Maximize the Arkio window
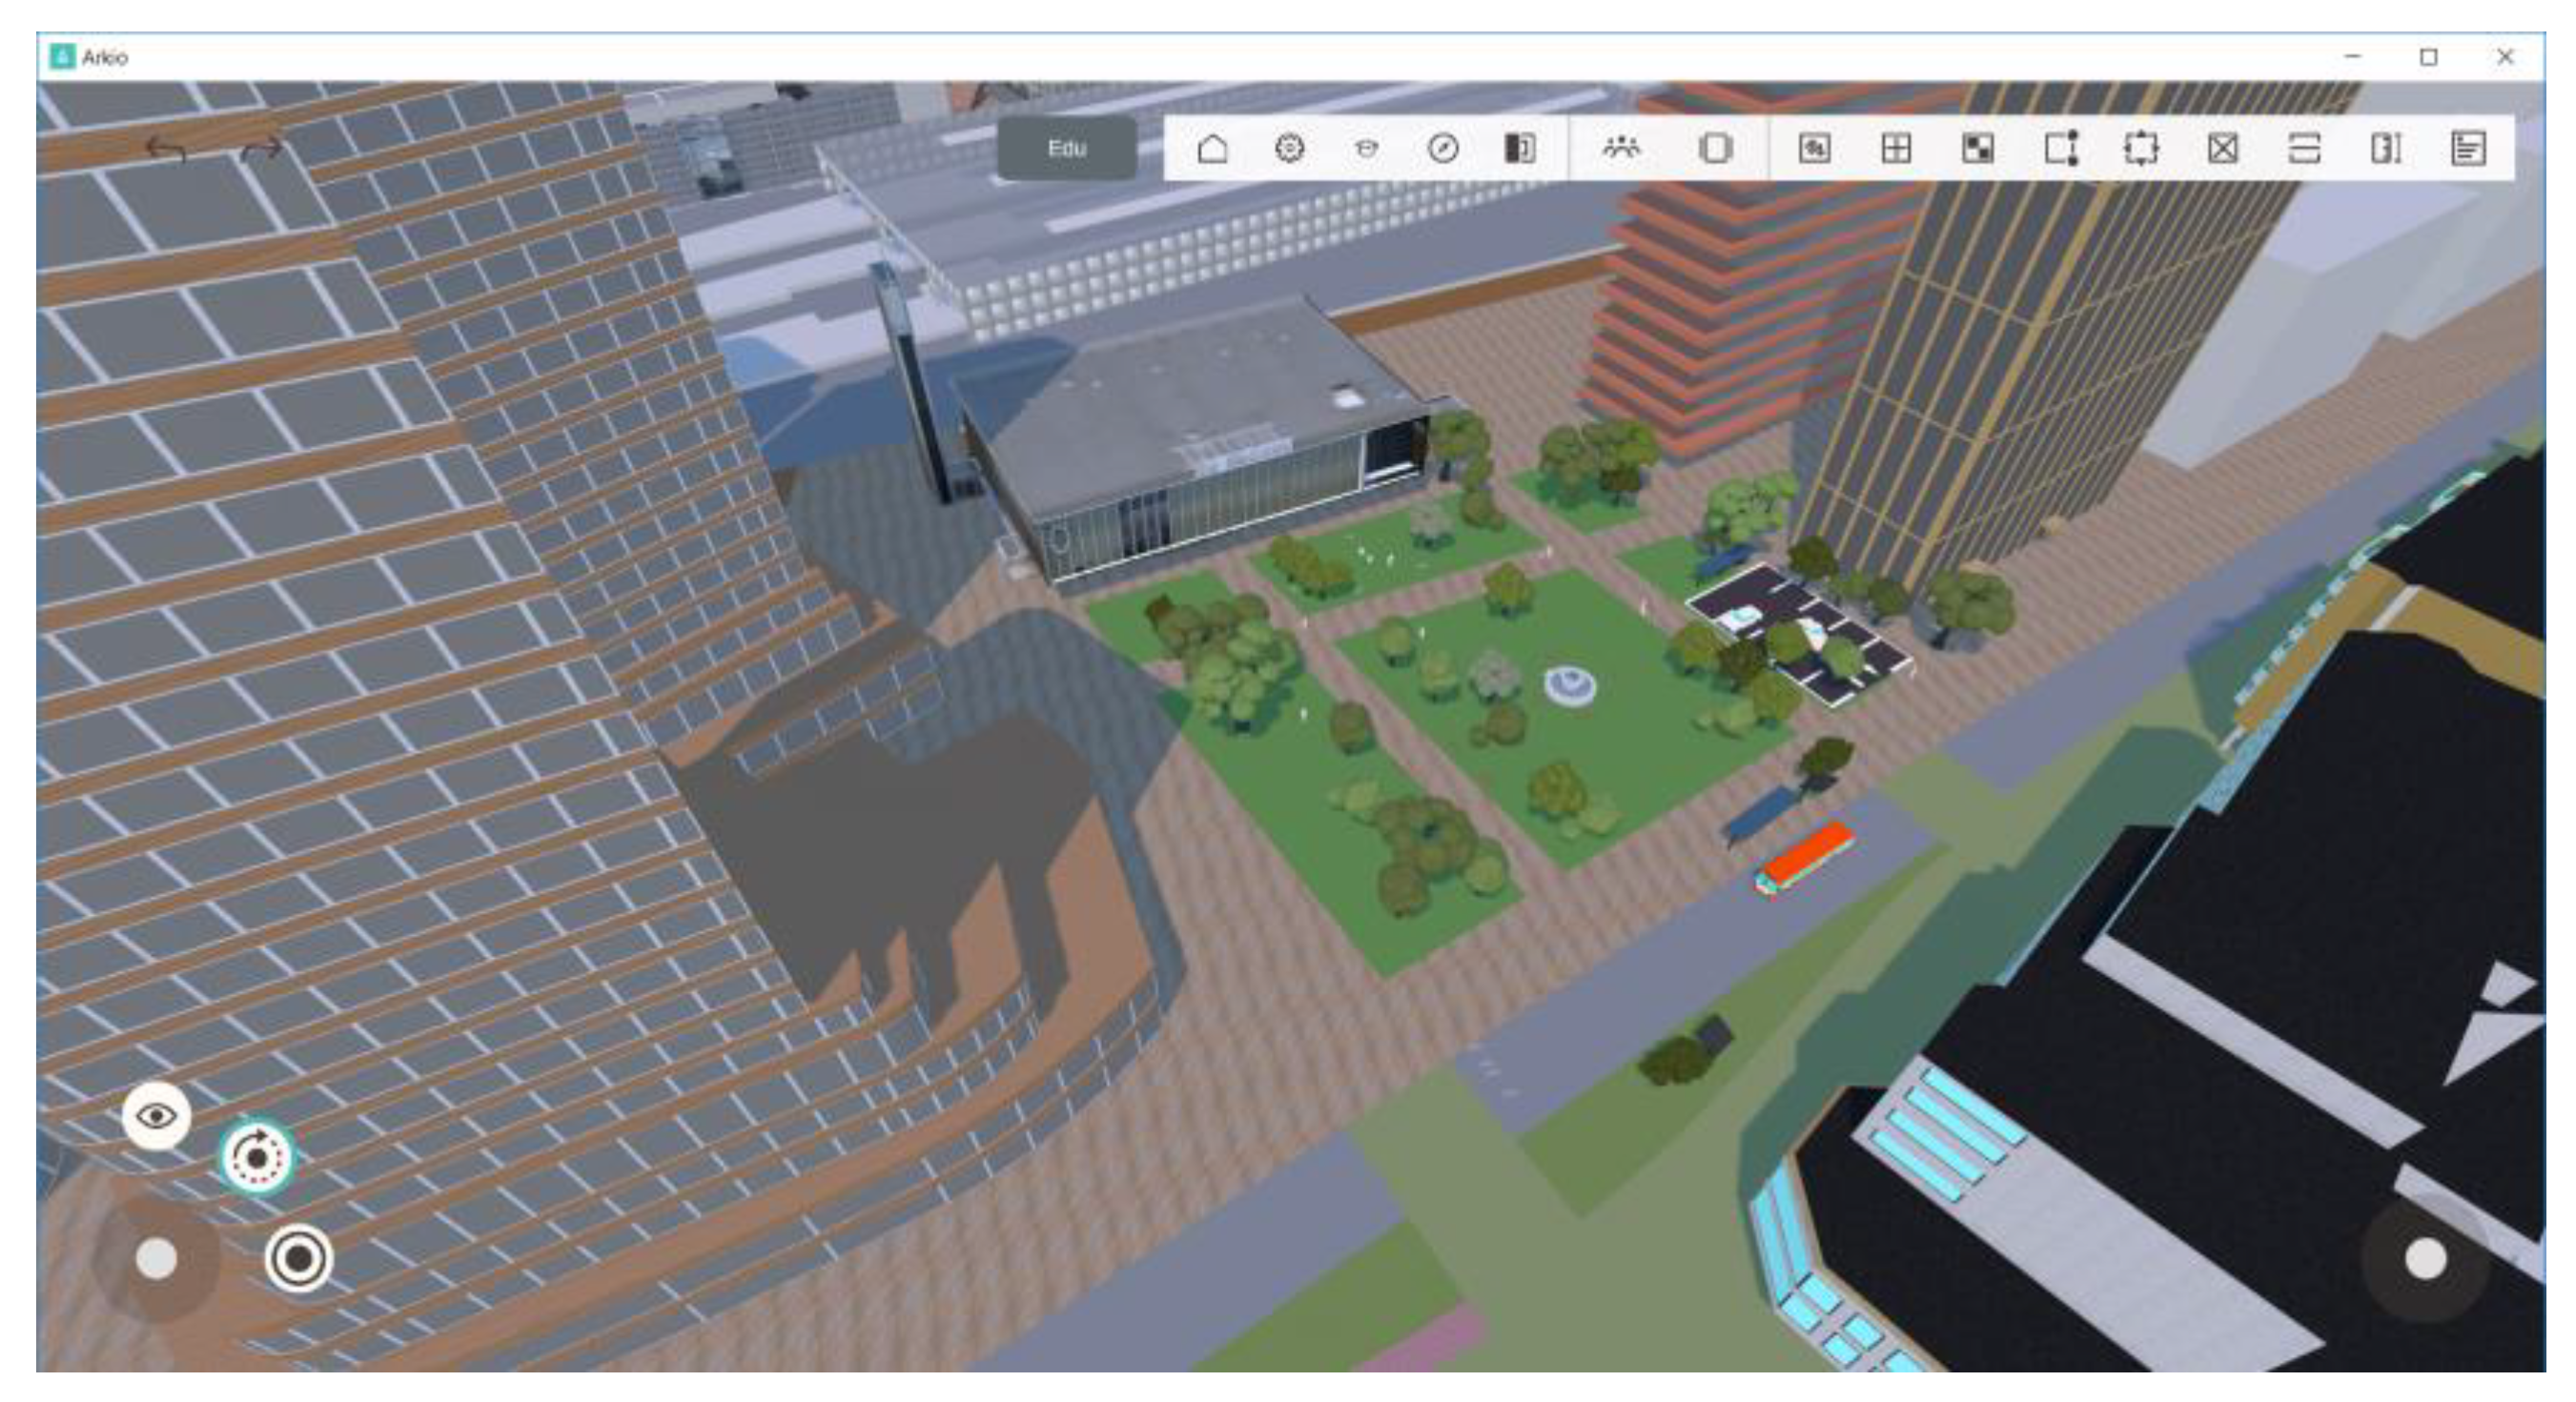Viewport: 2576px width, 1402px height. tap(2428, 57)
